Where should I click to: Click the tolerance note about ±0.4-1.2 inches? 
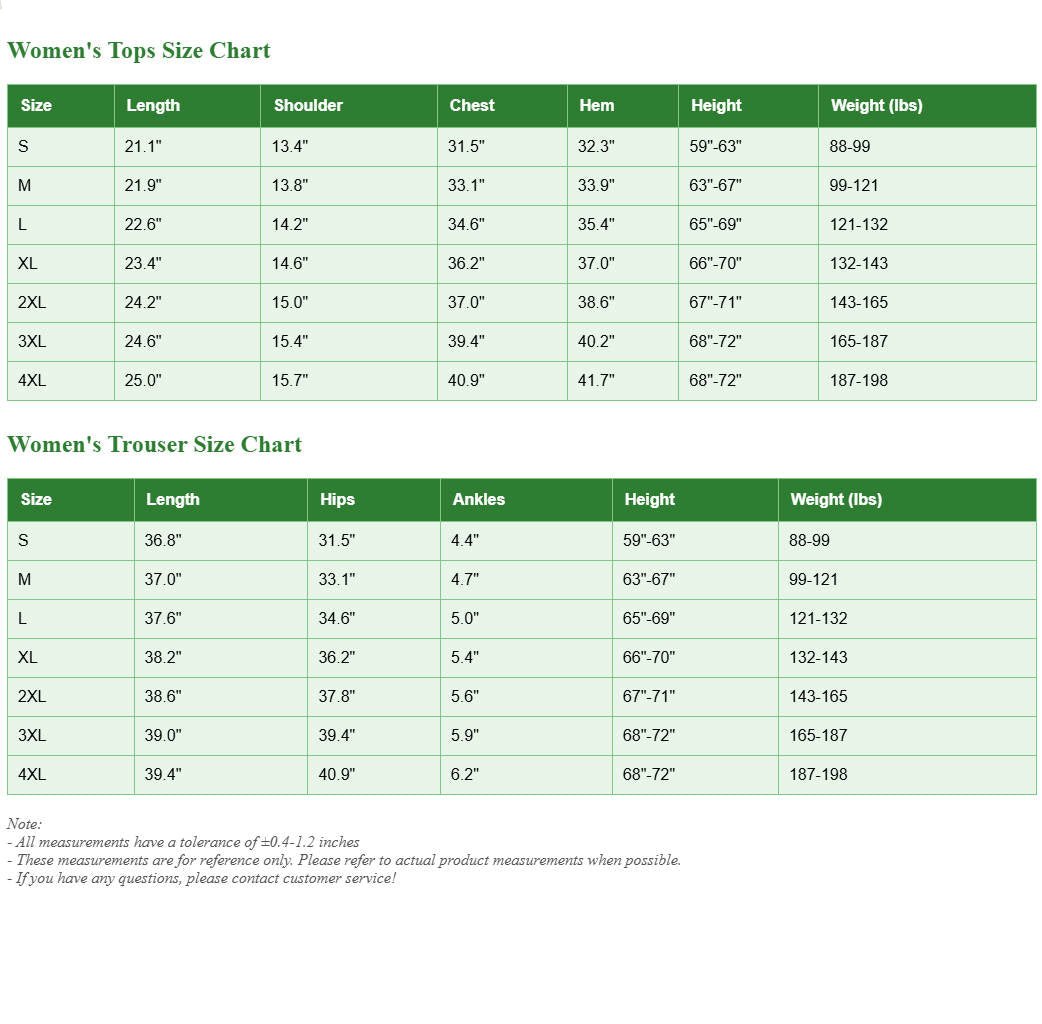point(183,842)
